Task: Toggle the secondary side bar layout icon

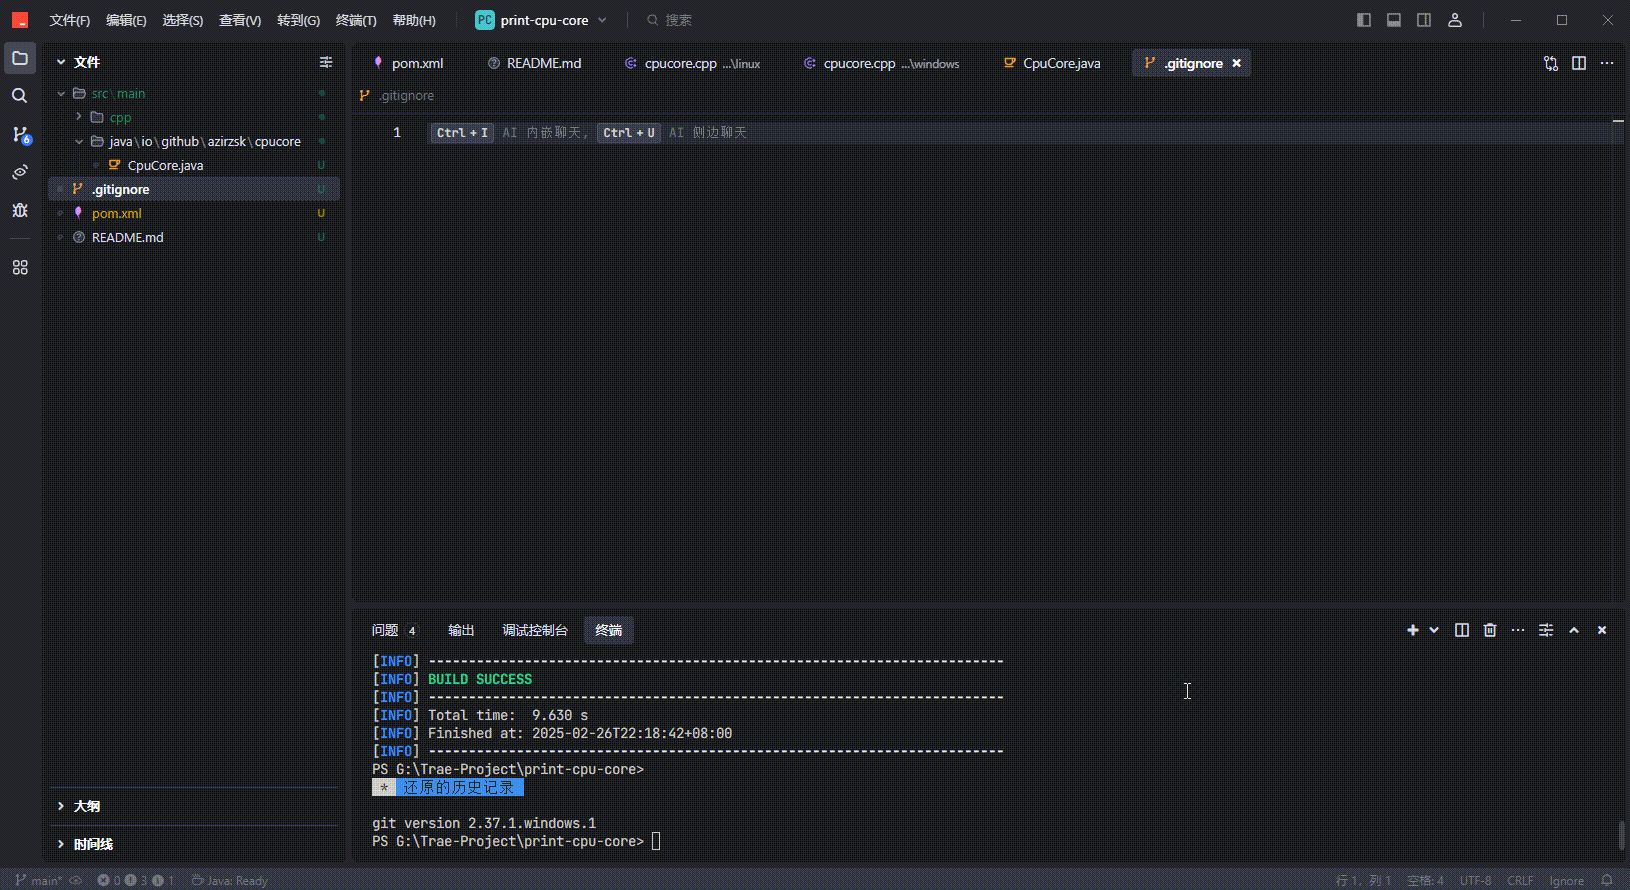Action: [x=1424, y=20]
